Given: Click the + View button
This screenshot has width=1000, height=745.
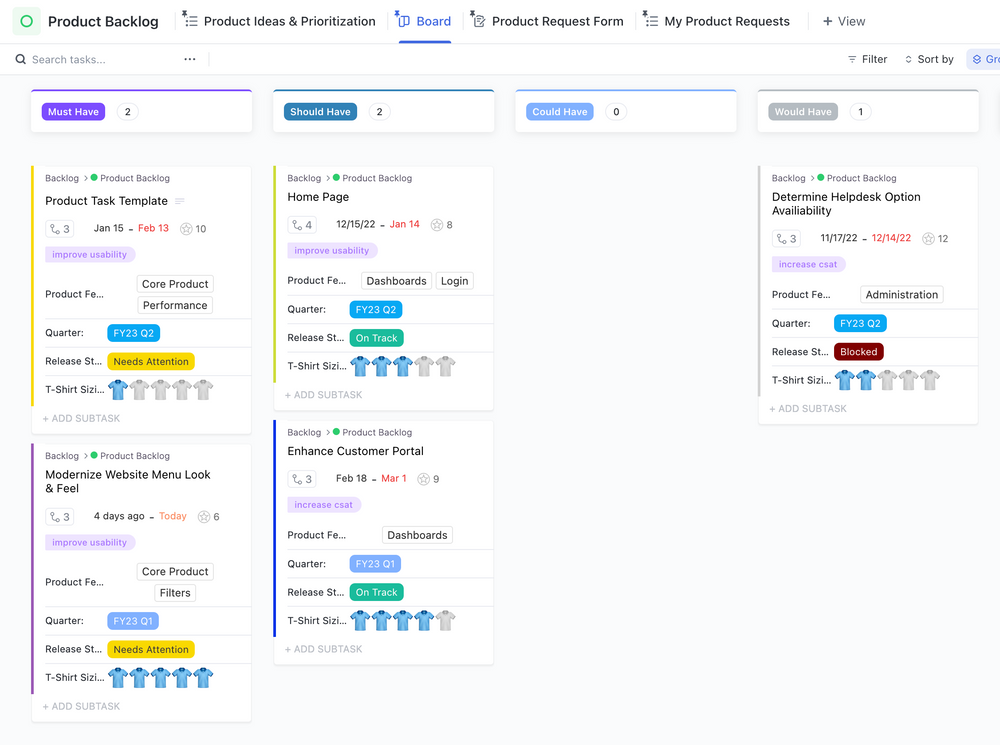Looking at the screenshot, I should click(x=842, y=20).
